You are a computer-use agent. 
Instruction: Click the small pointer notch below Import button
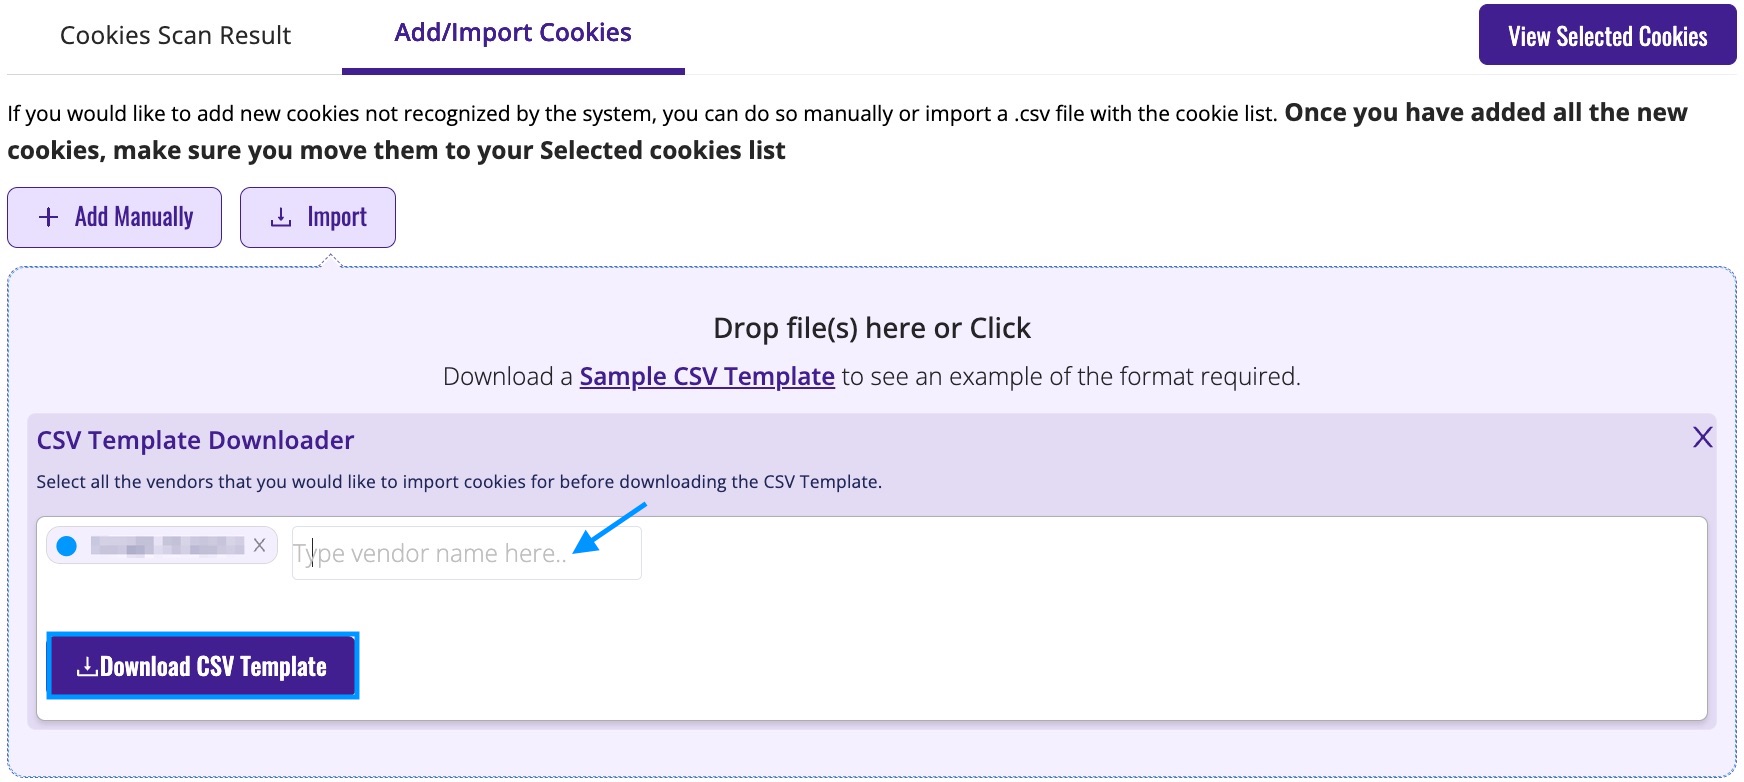331,260
